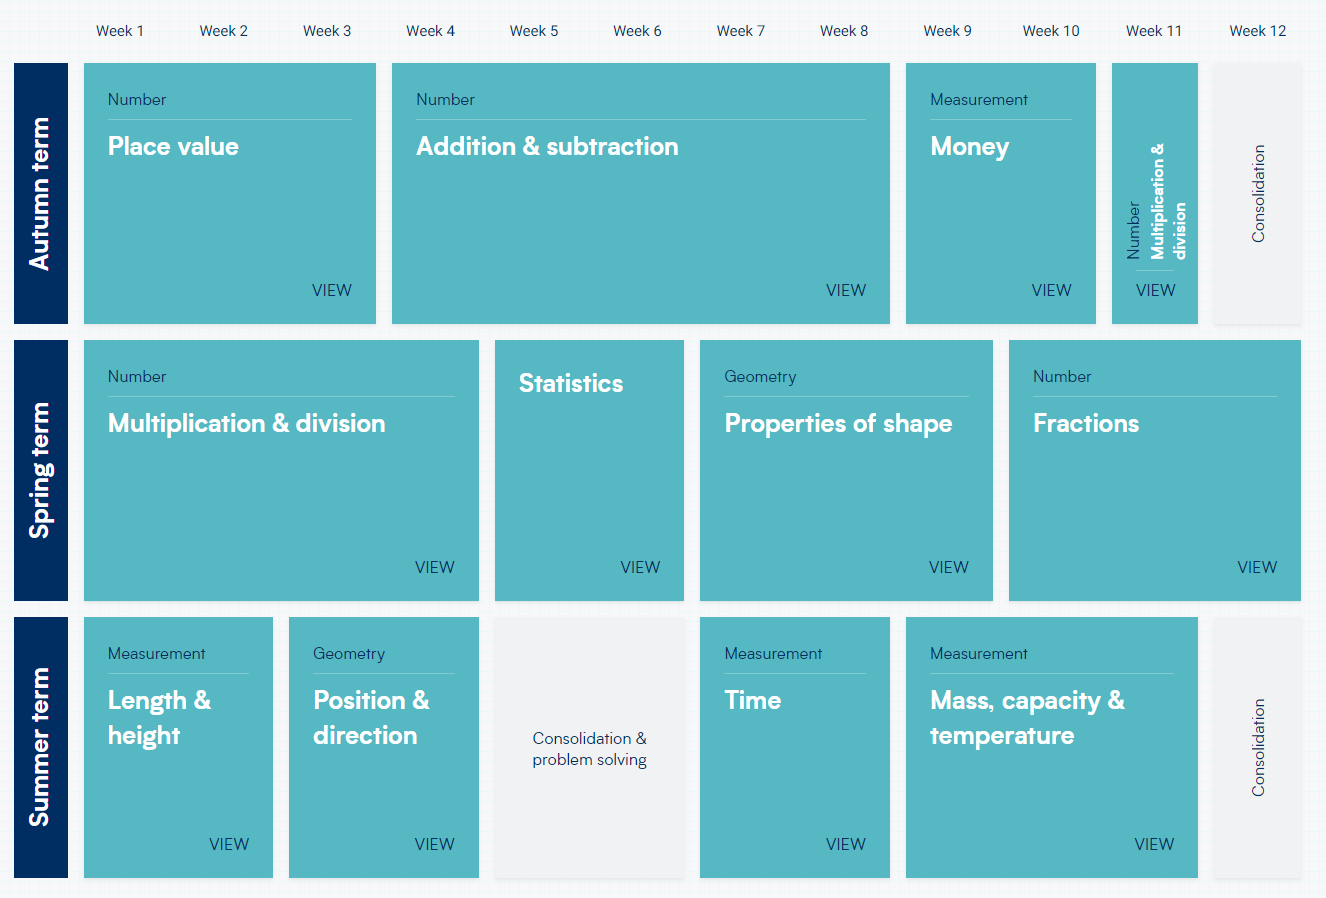Viewport: 1326px width, 898px height.
Task: Select Consolidation & problem solving block
Action: (589, 748)
